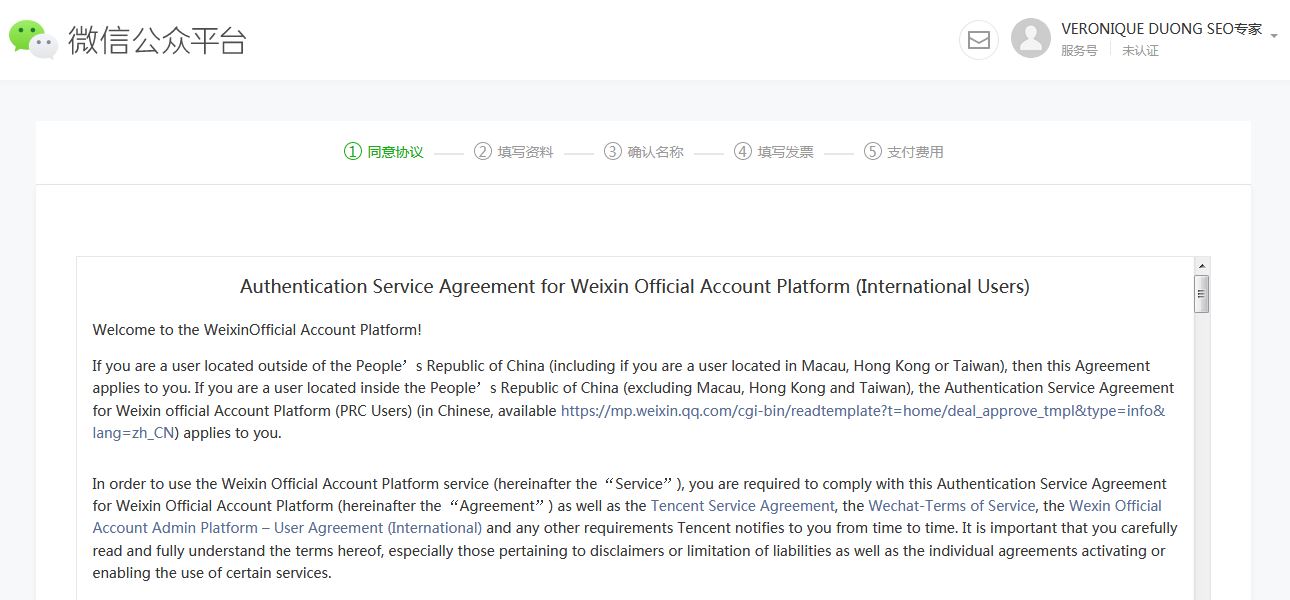Click the step ③ circle icon
This screenshot has height=600, width=1290.
click(x=612, y=151)
